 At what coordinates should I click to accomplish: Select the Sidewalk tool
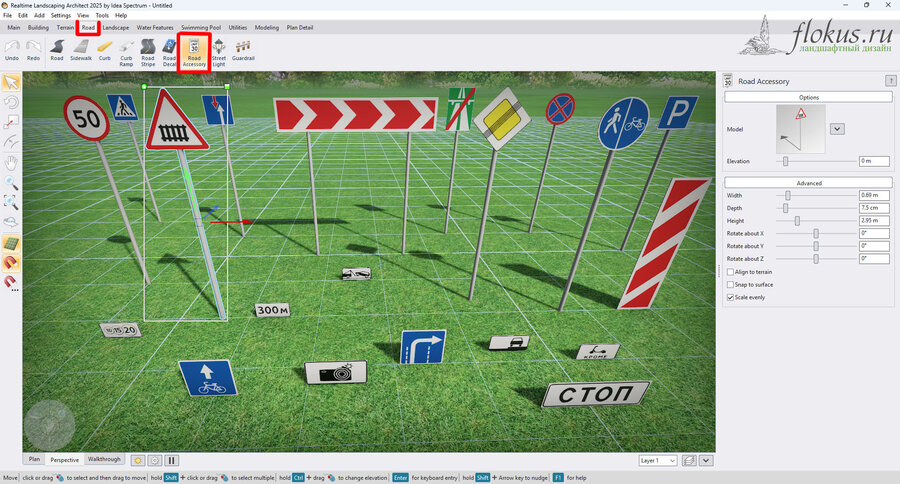[x=81, y=51]
